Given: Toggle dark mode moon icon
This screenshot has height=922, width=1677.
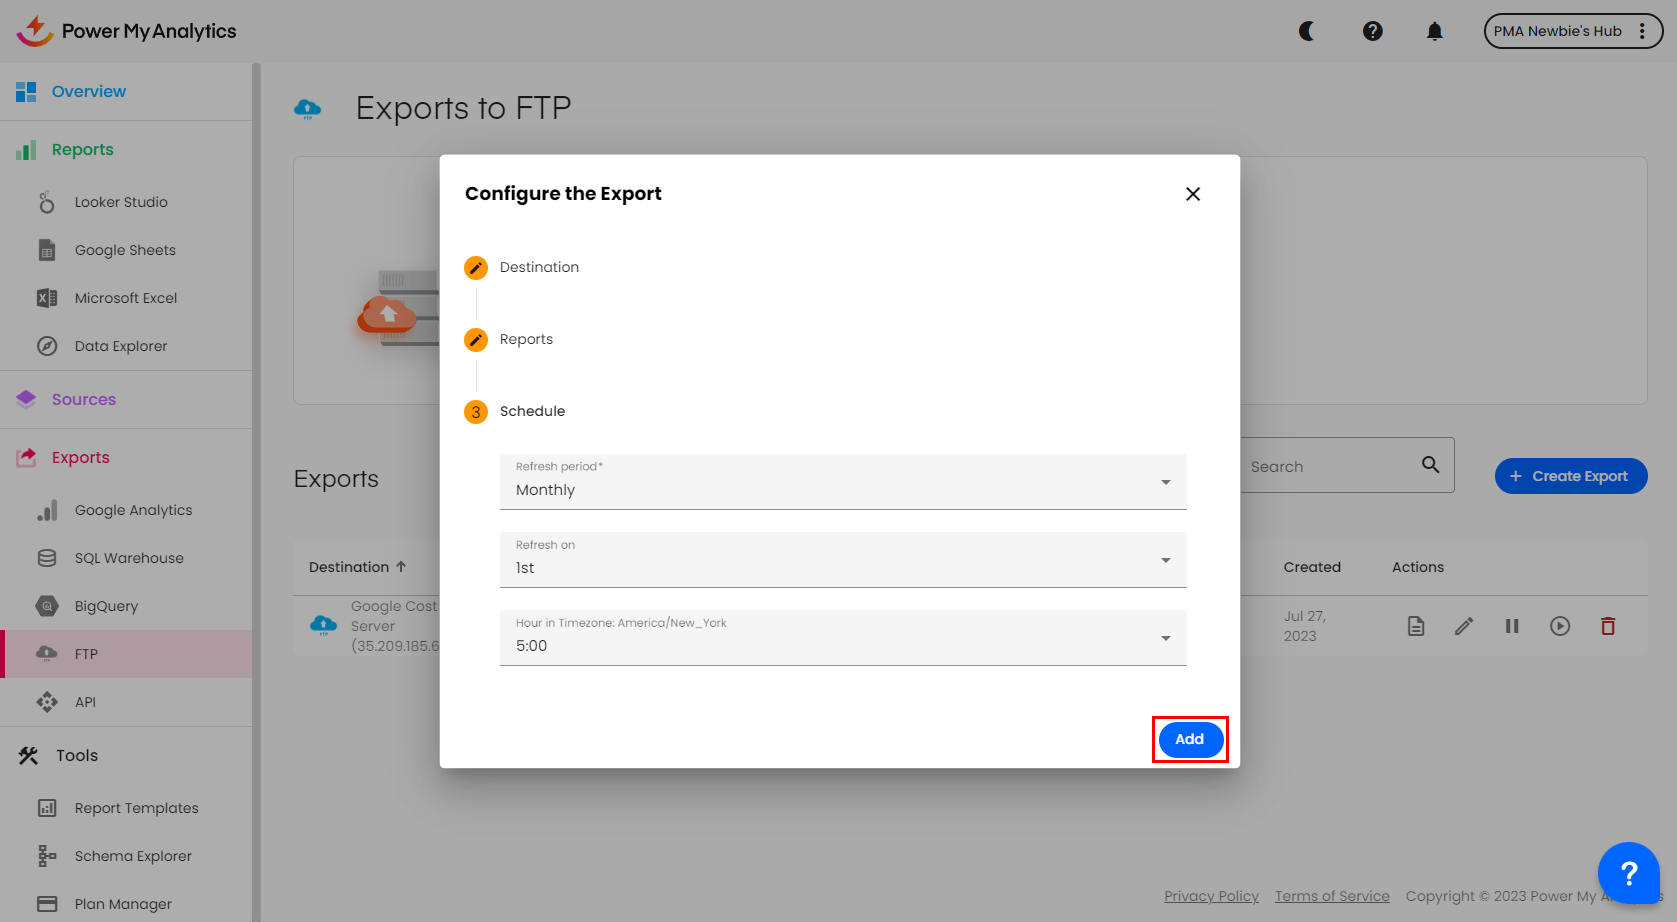Looking at the screenshot, I should pos(1306,31).
